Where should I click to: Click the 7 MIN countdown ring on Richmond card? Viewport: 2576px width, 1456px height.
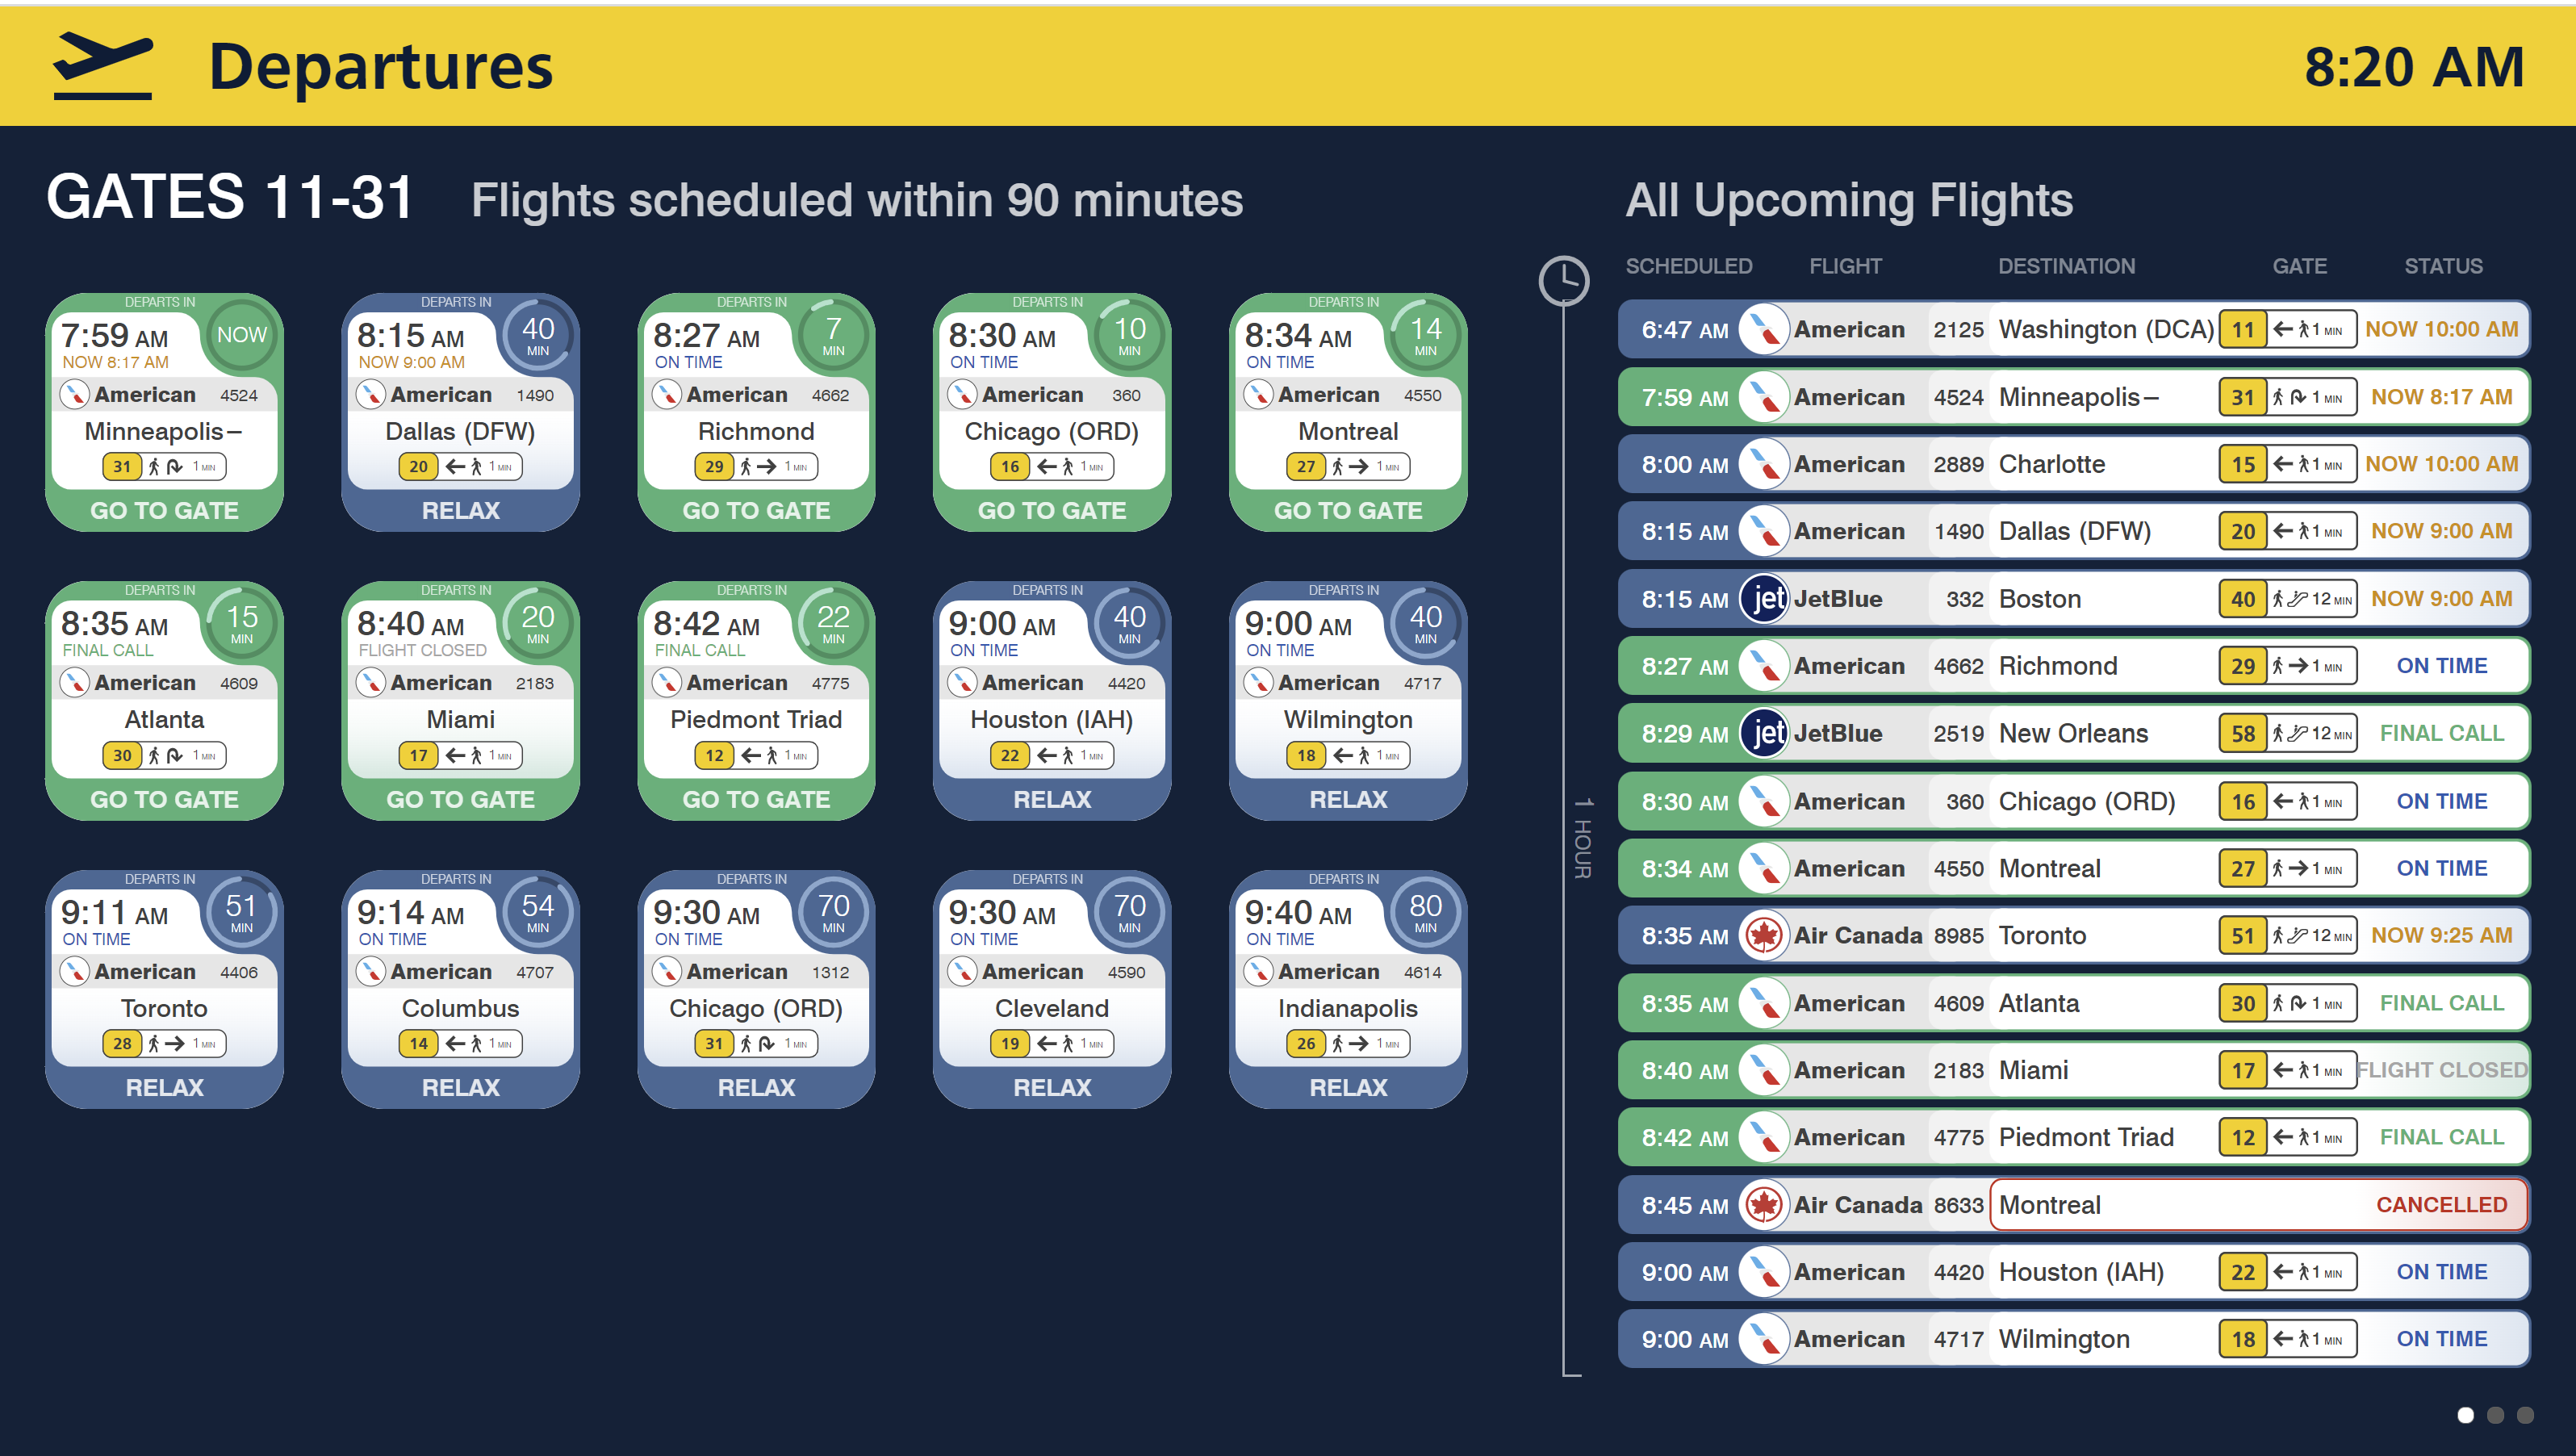(833, 335)
